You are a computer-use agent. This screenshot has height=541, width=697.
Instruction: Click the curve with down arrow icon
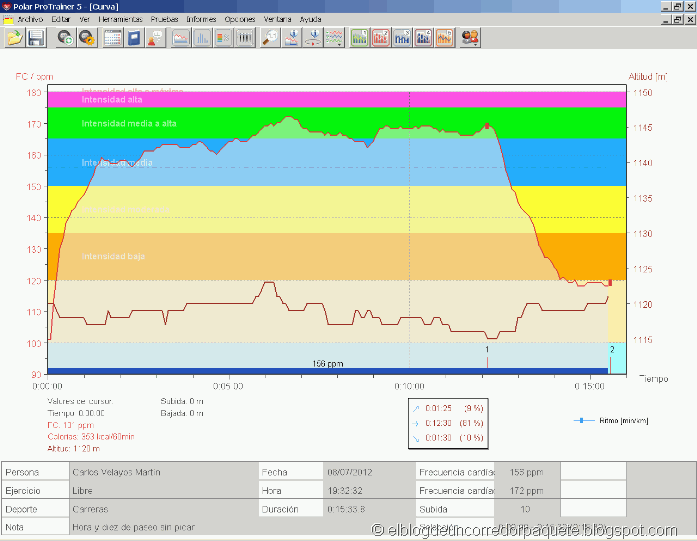292,38
